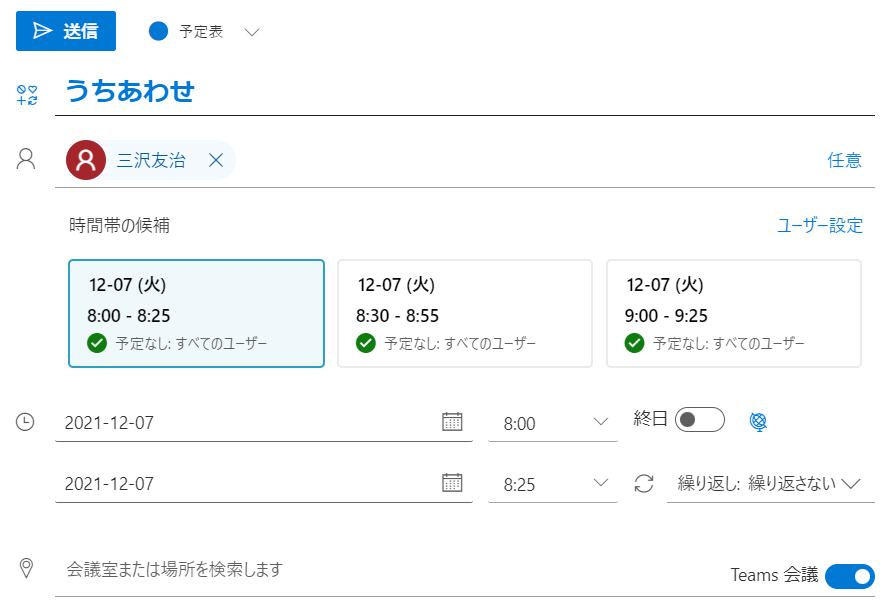Click the blue calendar color circle
Screen dimensions: 896x603
pyautogui.click(x=158, y=31)
